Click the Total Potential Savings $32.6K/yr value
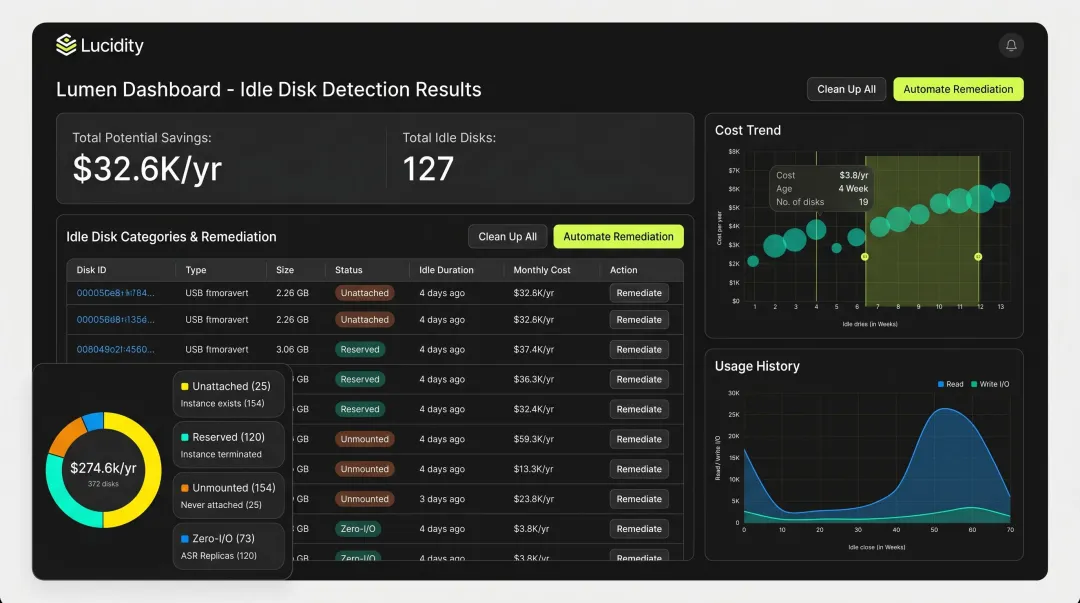 click(147, 169)
